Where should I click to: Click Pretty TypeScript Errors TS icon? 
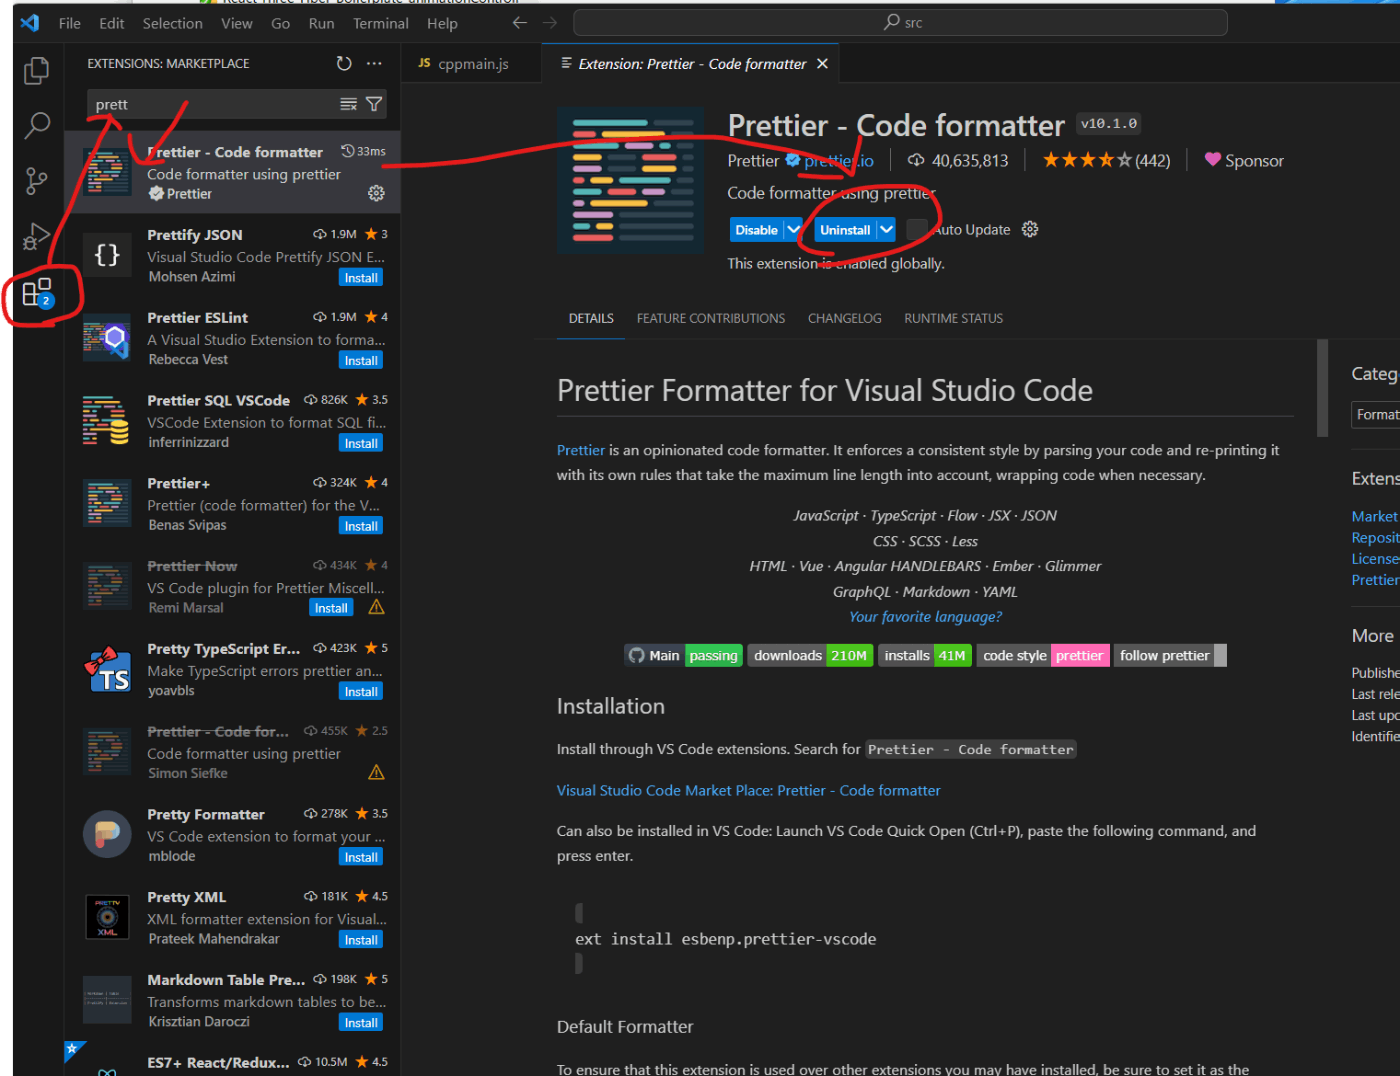[x=107, y=669]
